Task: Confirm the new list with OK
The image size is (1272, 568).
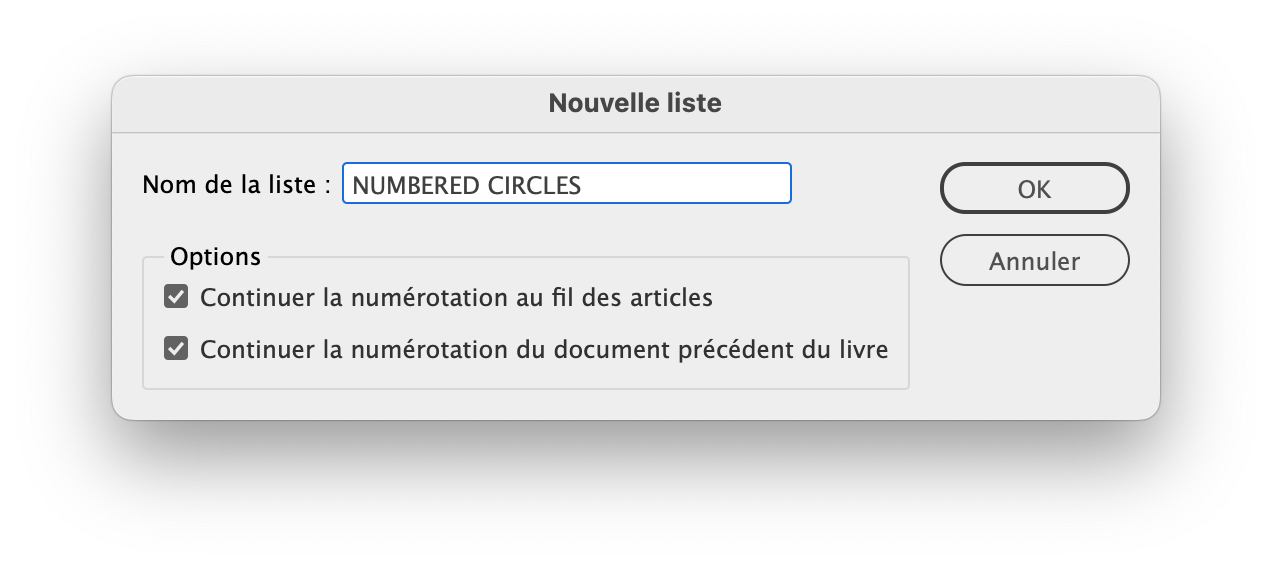Action: pos(1034,189)
